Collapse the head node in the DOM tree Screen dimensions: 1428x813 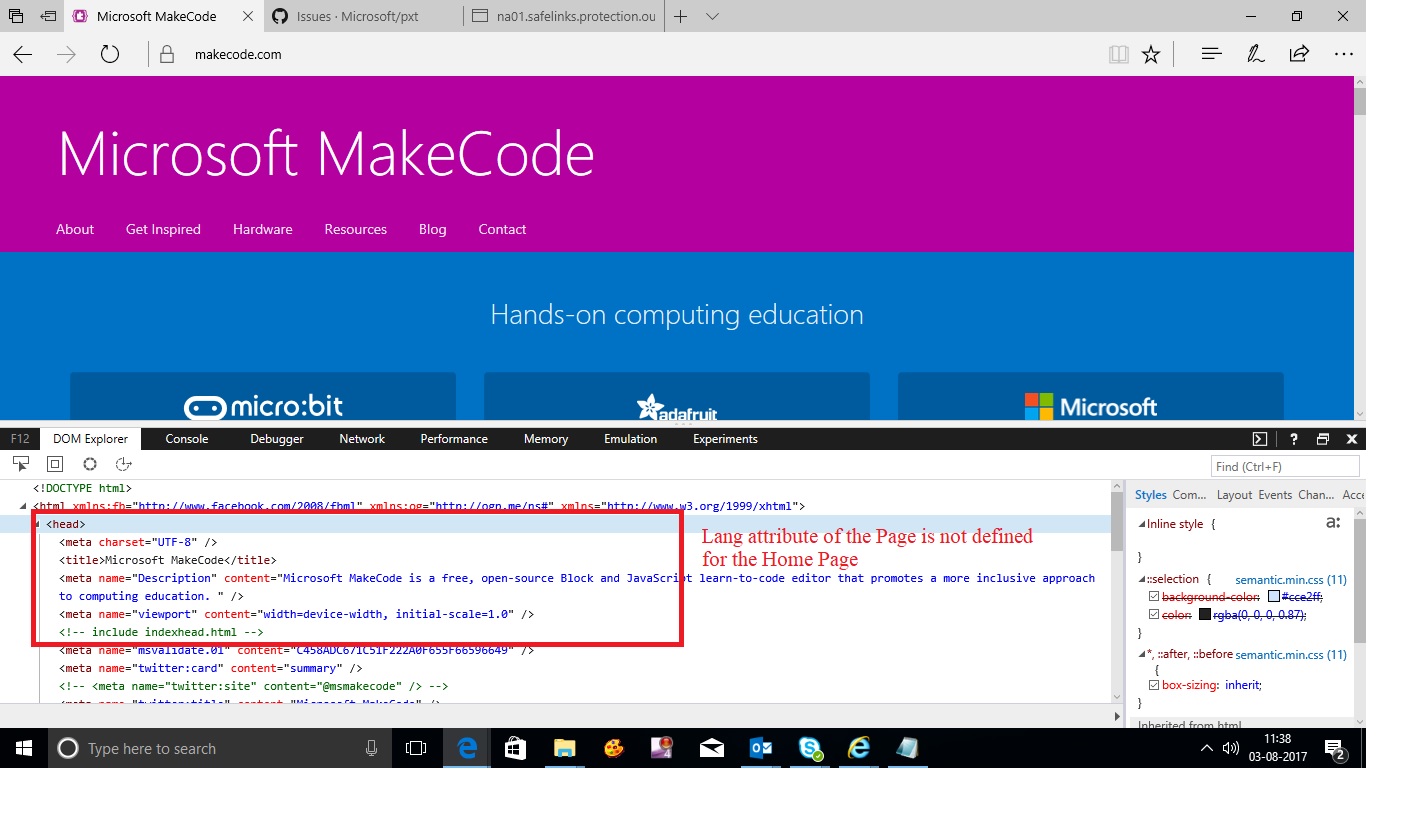pos(39,523)
